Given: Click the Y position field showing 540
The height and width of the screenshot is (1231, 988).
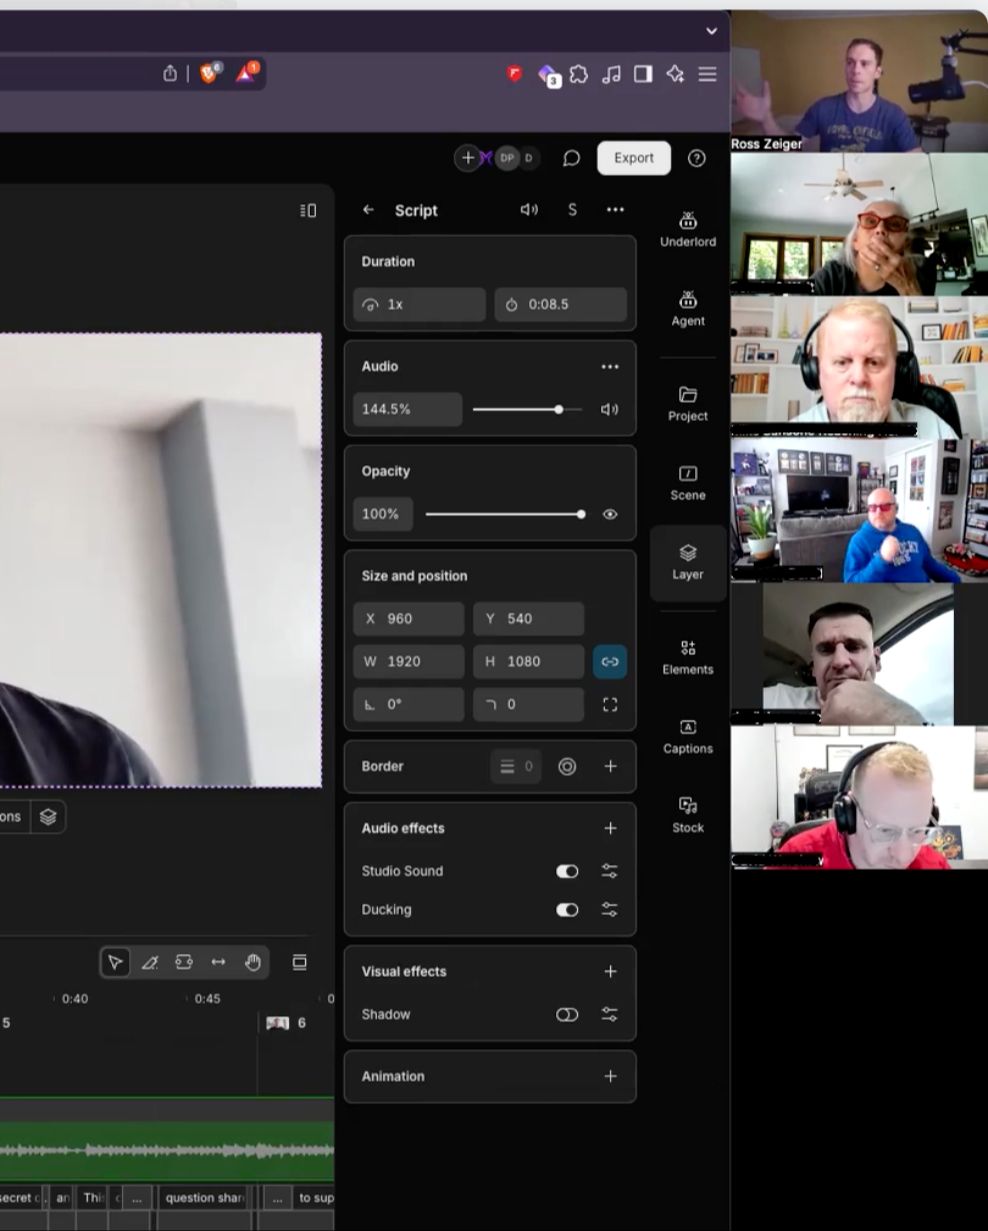Looking at the screenshot, I should [x=529, y=619].
